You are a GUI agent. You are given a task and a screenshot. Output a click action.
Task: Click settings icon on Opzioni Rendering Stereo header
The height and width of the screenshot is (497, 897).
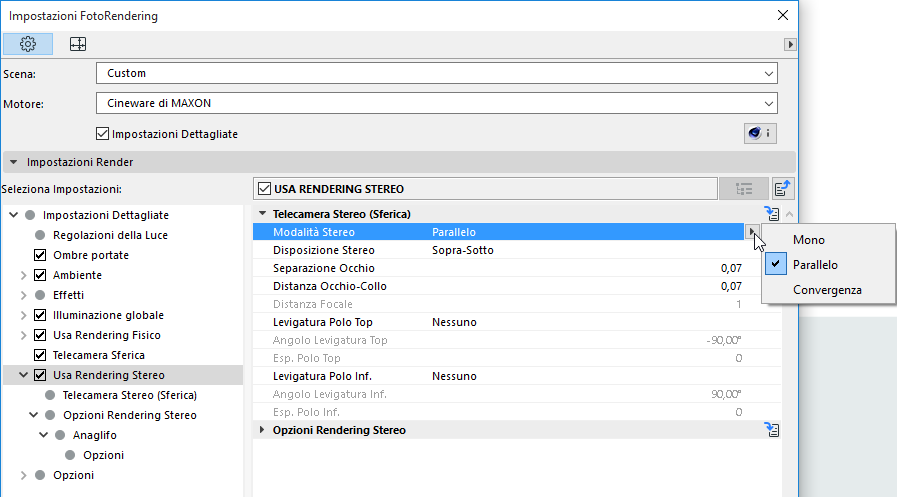[772, 430]
